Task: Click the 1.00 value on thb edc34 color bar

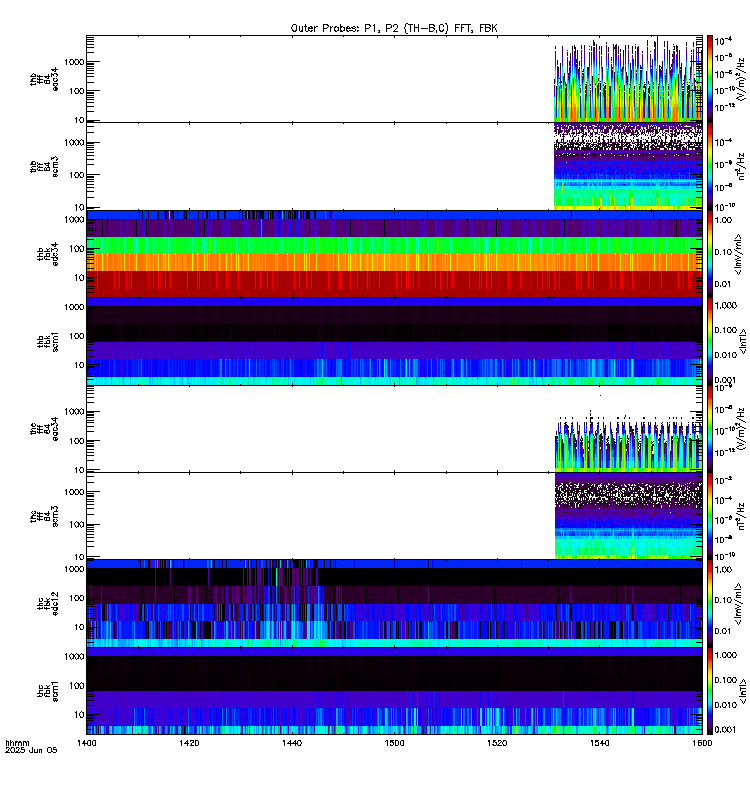Action: point(723,220)
